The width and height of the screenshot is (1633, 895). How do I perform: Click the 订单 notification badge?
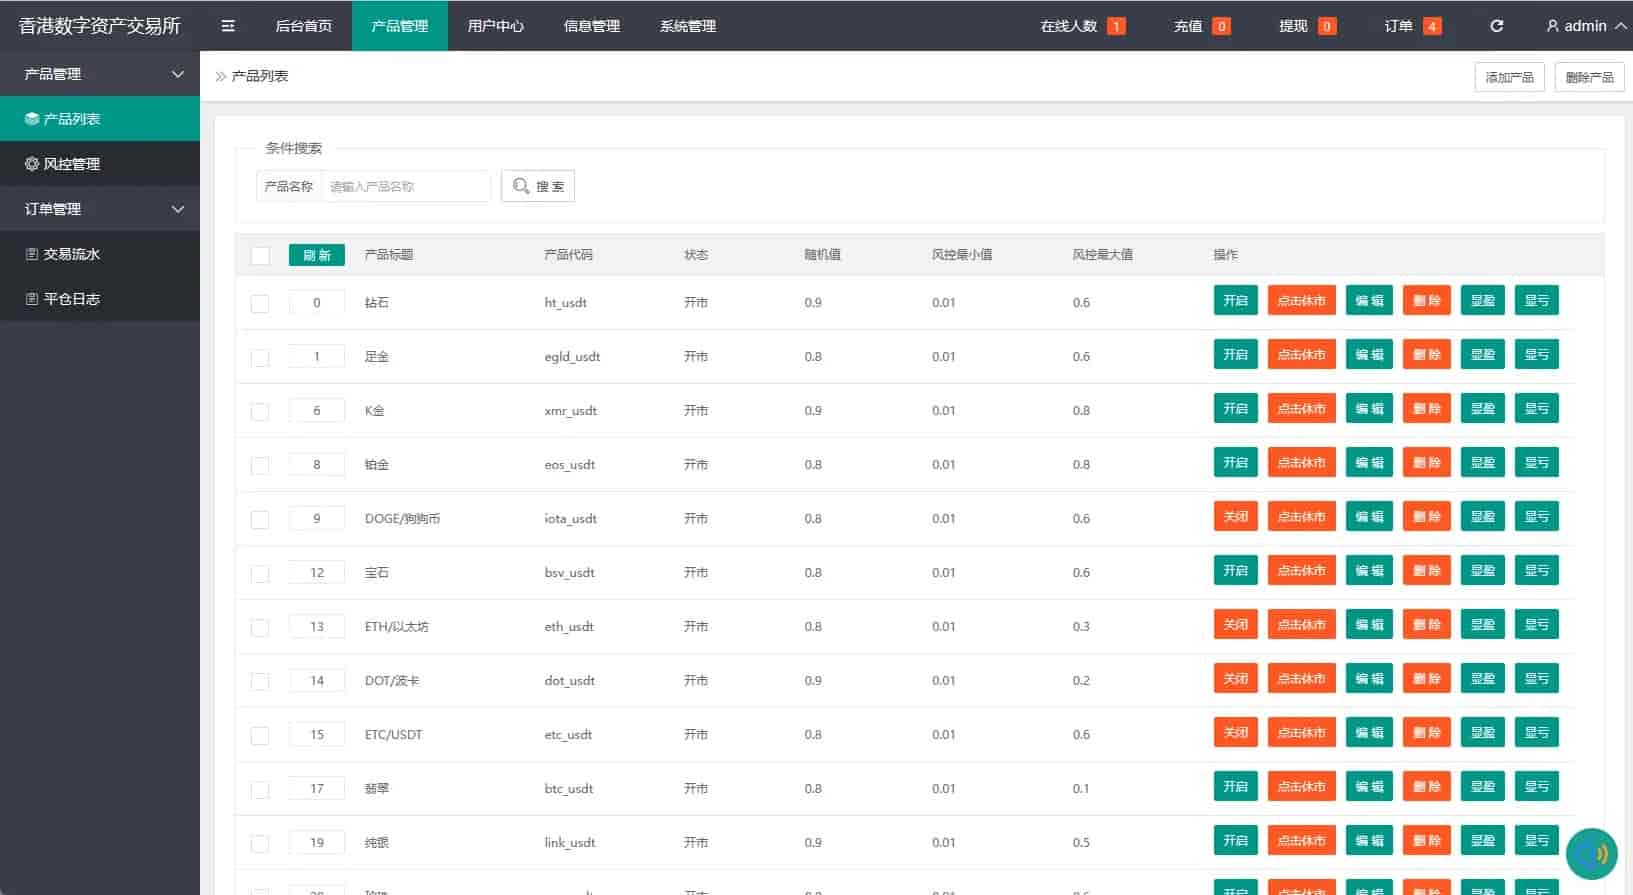click(x=1432, y=26)
